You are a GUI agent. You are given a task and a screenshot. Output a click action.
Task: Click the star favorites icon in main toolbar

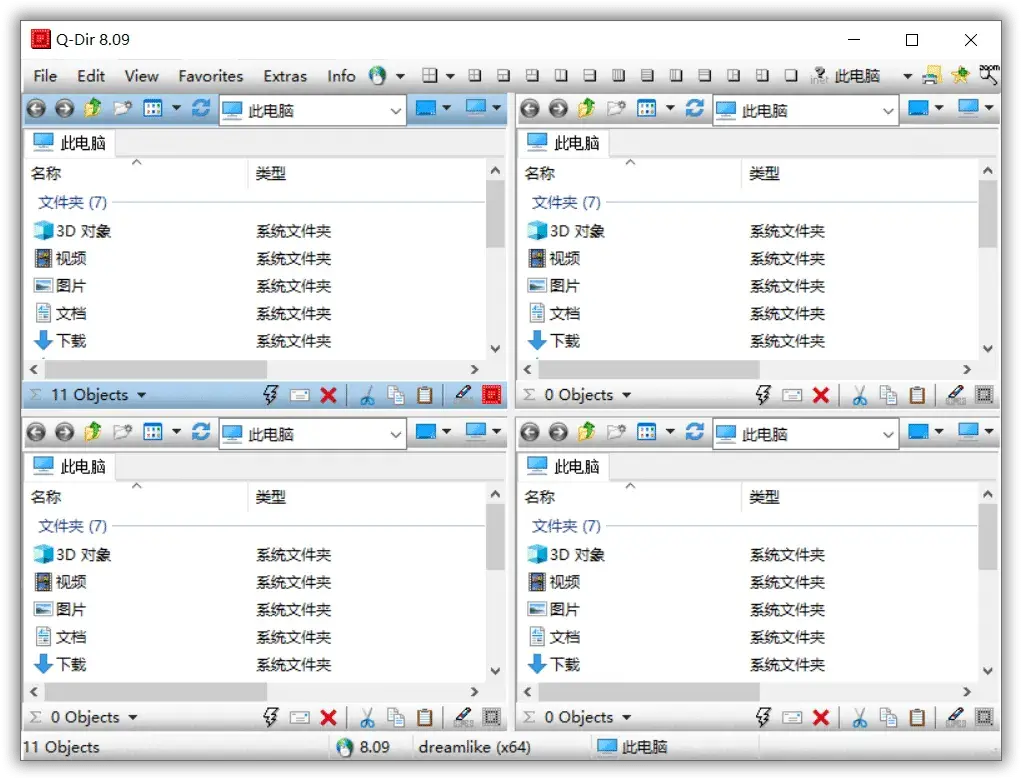(x=960, y=76)
